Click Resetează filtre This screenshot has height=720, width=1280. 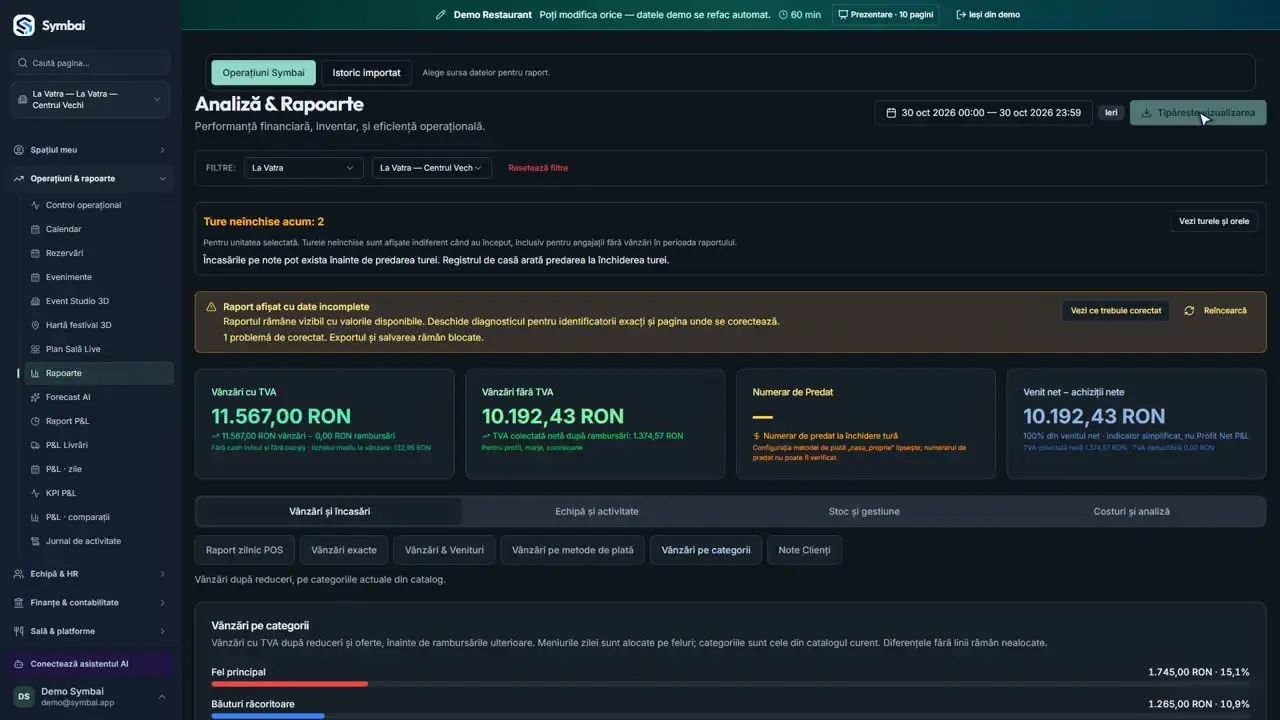tap(538, 168)
